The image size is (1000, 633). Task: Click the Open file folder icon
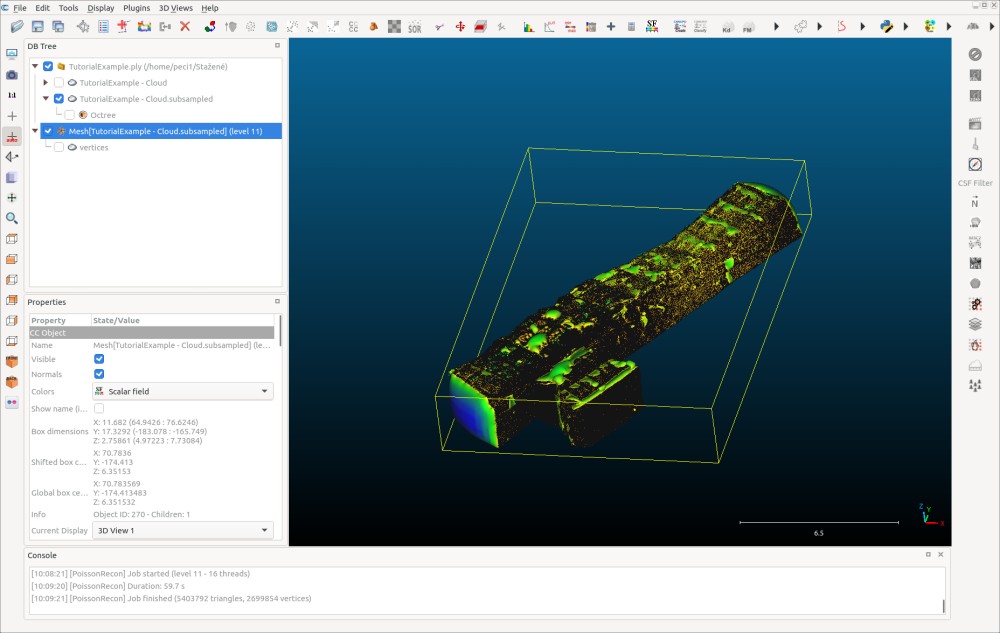coord(17,26)
